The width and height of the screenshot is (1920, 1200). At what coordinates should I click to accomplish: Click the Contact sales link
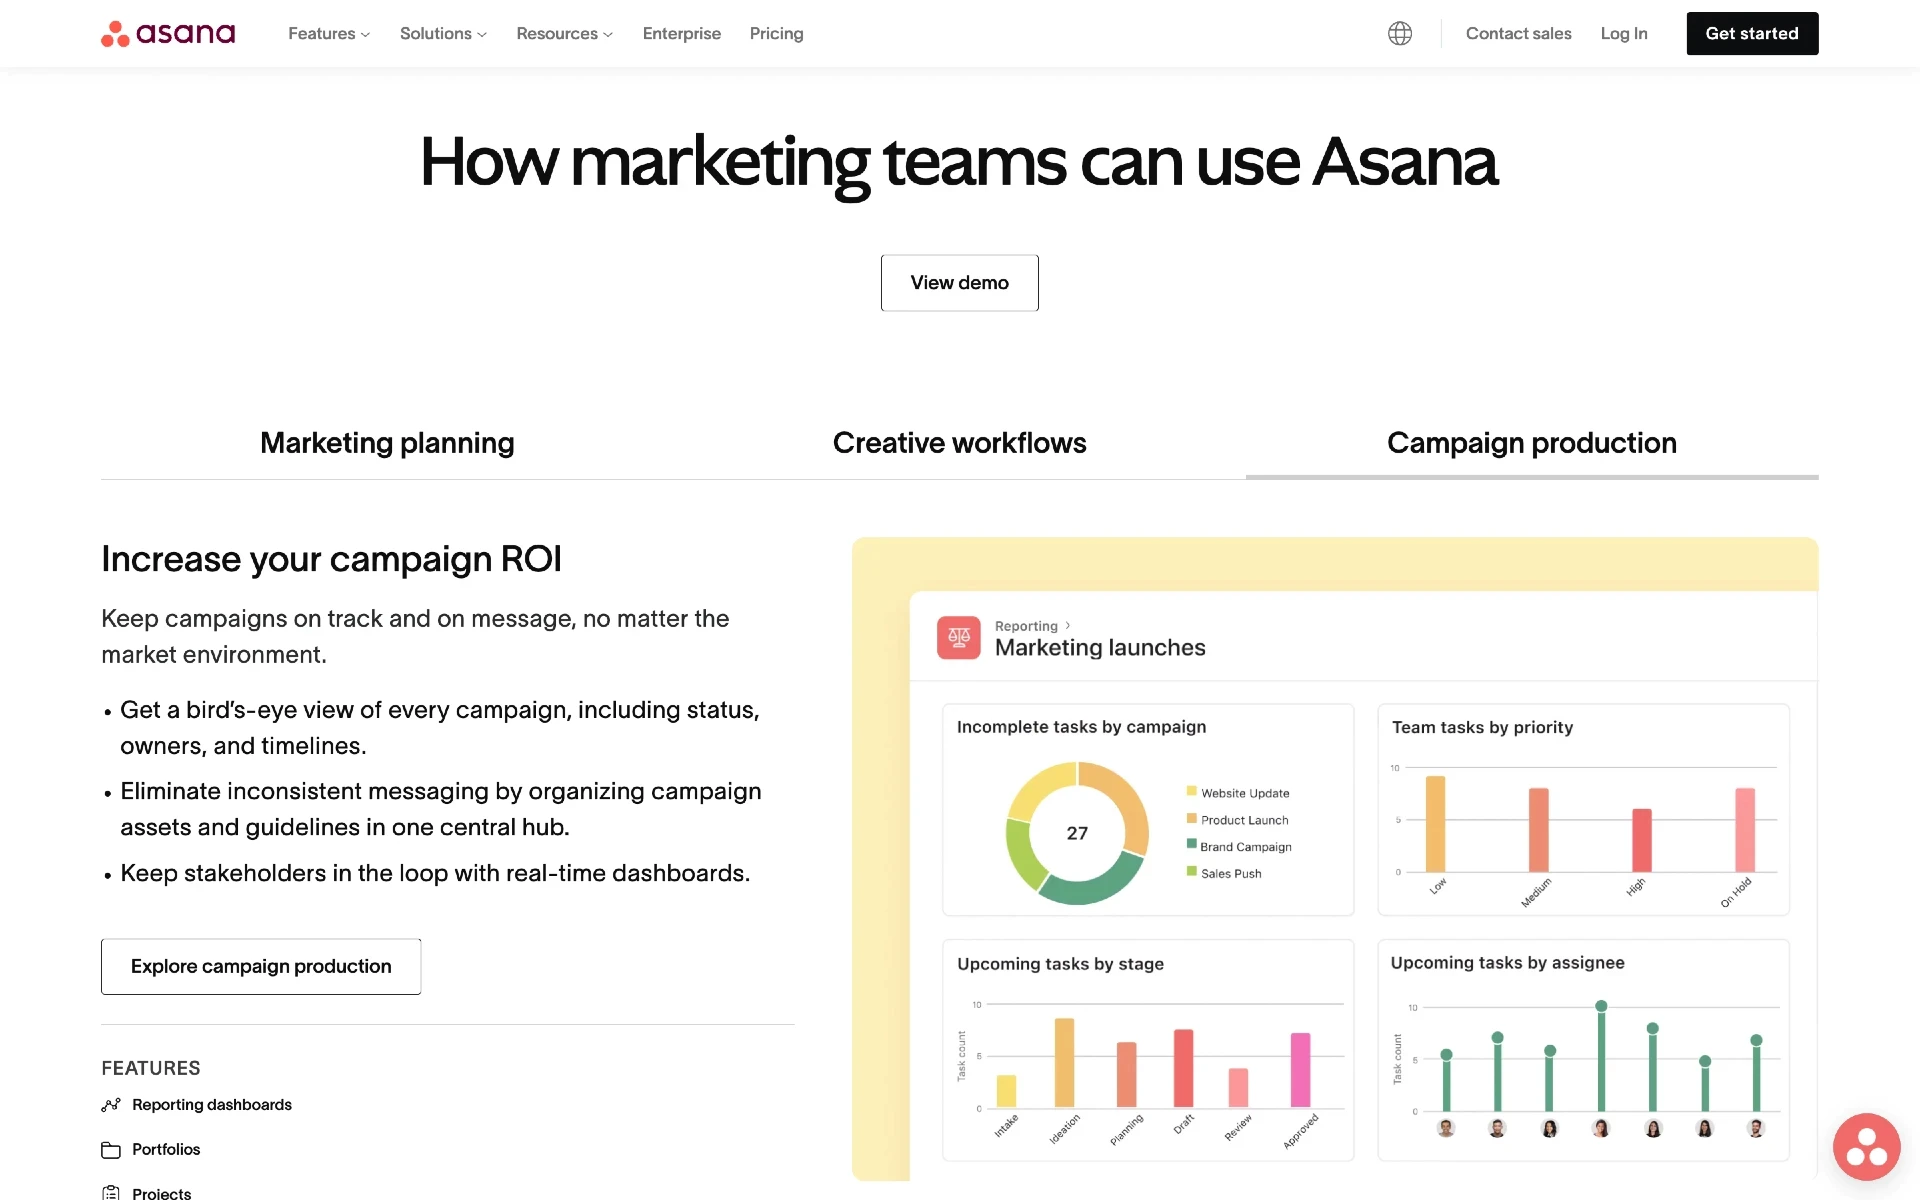point(1518,33)
